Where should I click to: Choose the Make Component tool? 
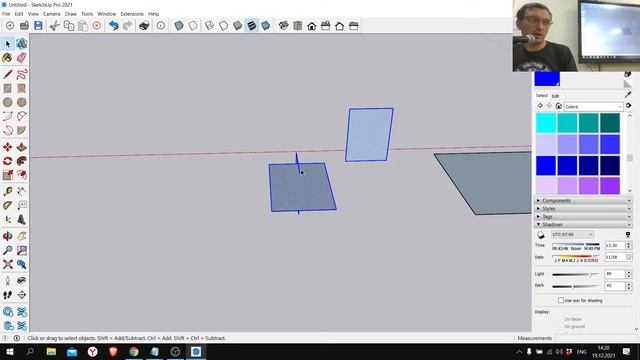22,44
